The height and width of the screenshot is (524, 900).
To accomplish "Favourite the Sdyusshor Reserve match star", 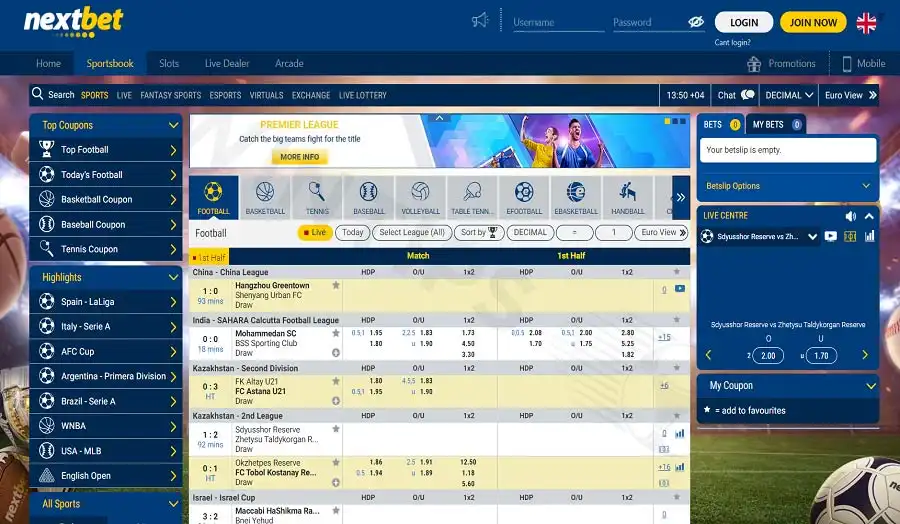I will tap(336, 429).
